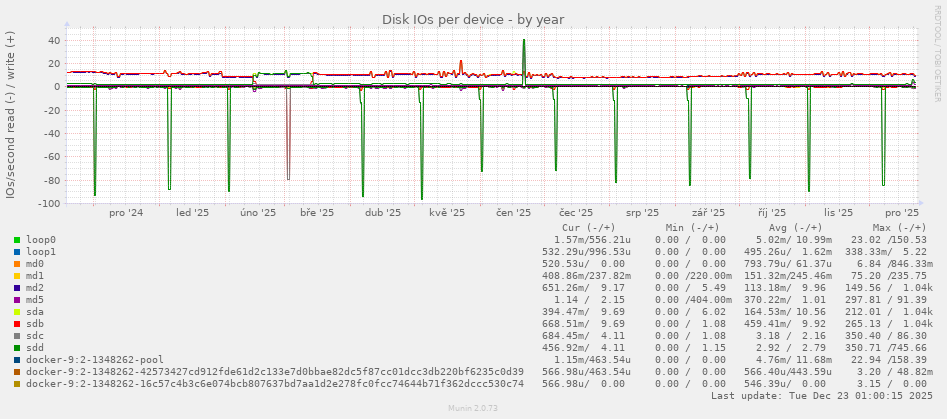
Task: Click the pro '25 axis label
Action: point(902,213)
